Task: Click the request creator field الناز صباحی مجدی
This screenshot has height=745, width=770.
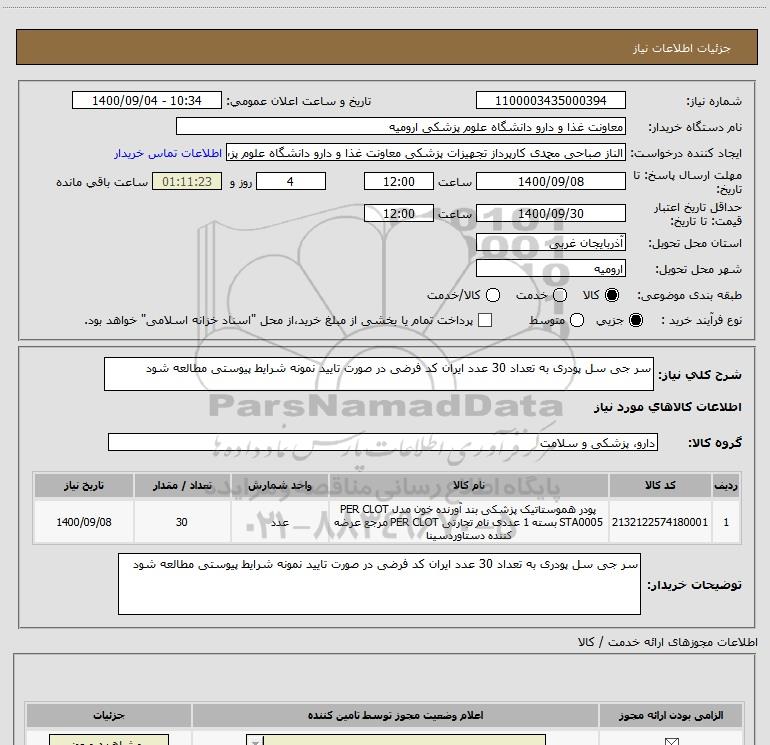Action: 426,153
